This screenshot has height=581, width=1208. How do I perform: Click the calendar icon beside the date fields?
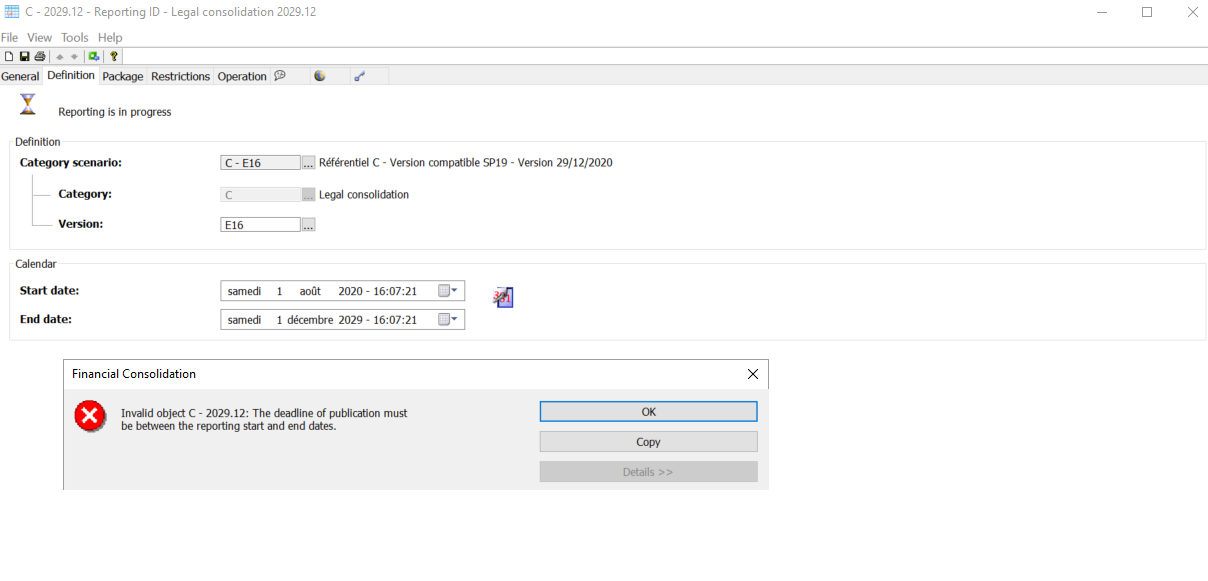tap(503, 297)
